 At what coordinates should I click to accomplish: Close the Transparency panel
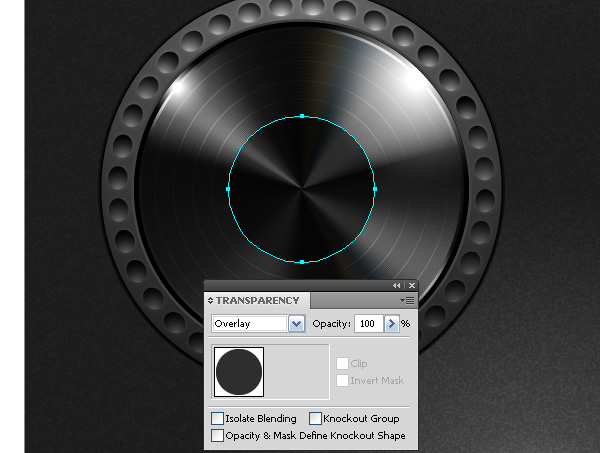tap(412, 285)
